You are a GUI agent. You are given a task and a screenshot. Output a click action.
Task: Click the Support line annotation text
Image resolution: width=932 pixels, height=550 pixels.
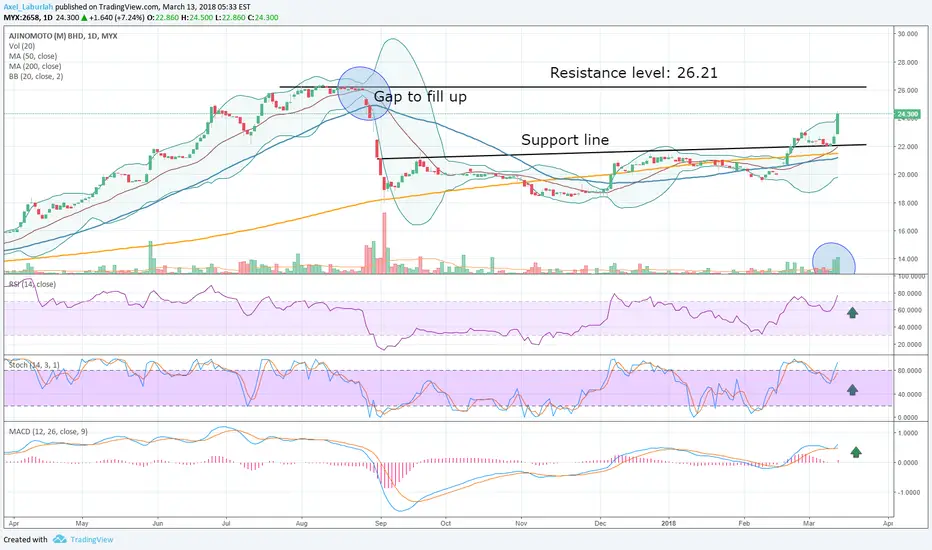pos(565,140)
